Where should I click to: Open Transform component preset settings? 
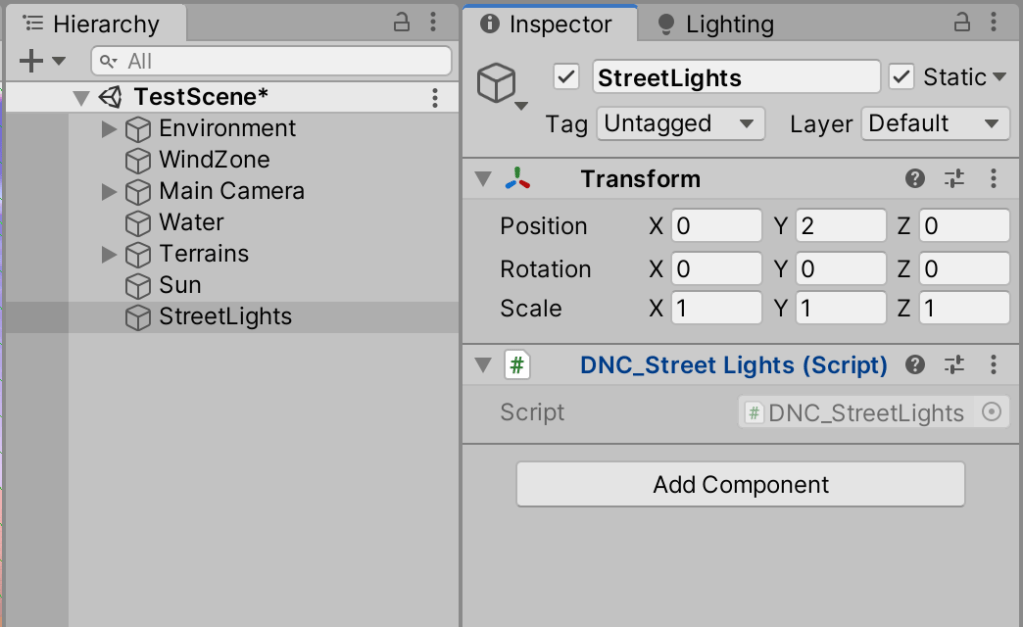[x=955, y=179]
